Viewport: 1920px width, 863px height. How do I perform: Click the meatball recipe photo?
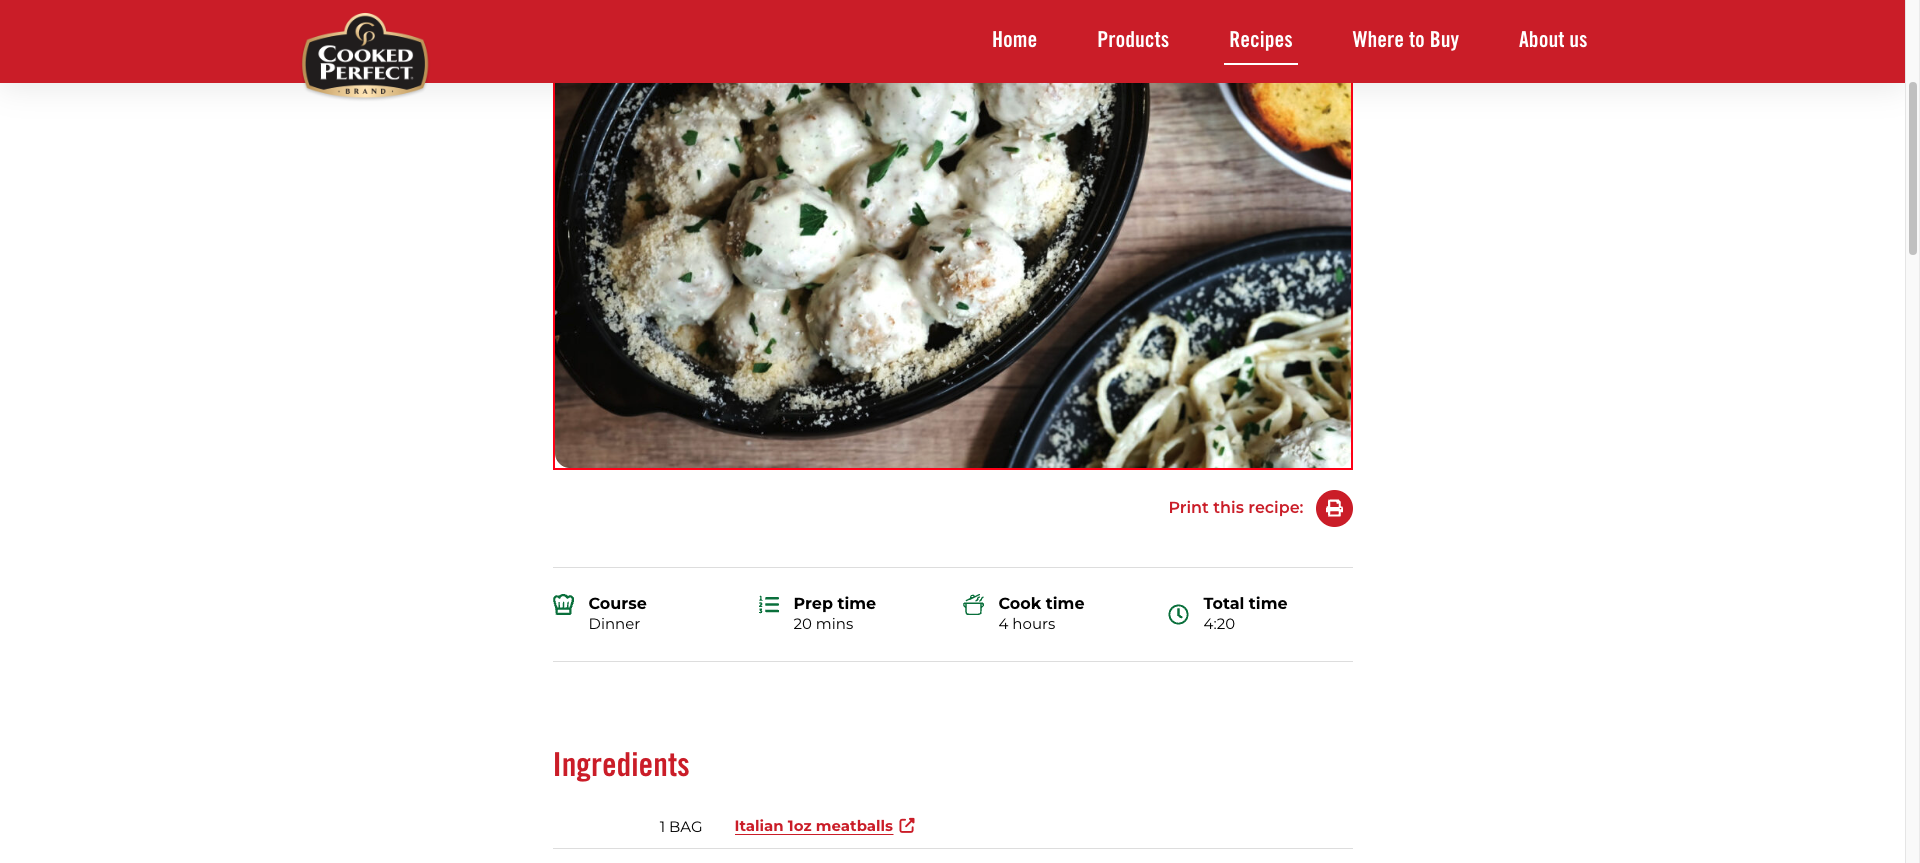[x=953, y=275]
